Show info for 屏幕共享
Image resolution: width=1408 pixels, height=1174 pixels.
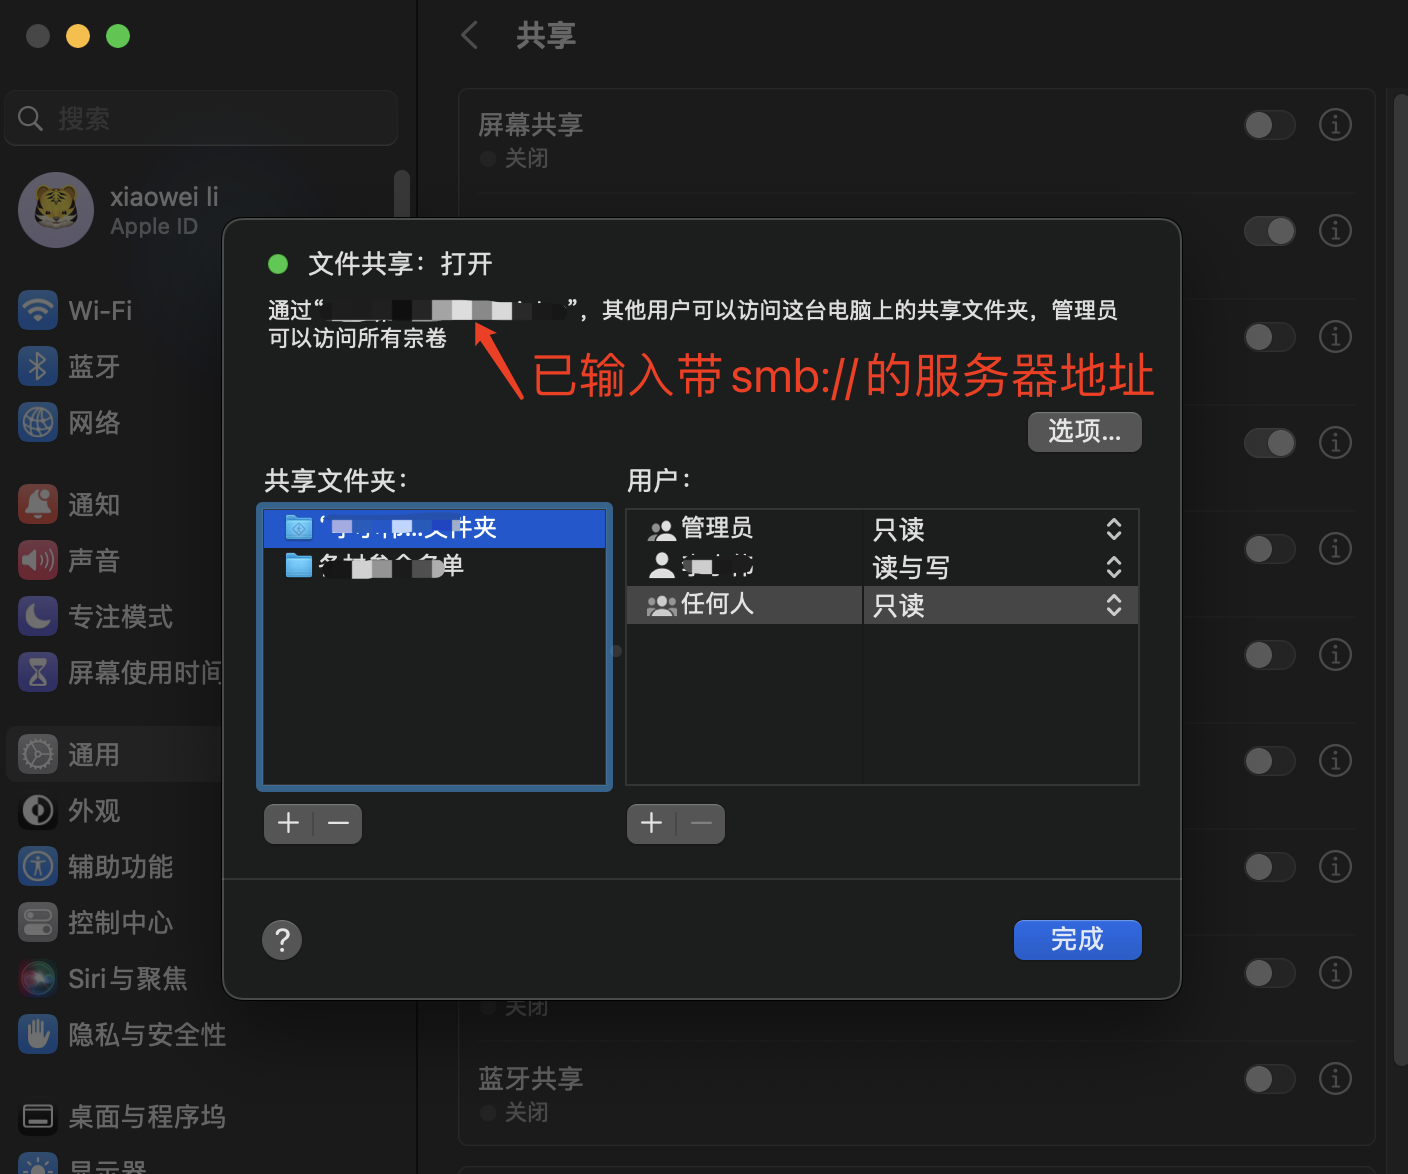[x=1335, y=125]
